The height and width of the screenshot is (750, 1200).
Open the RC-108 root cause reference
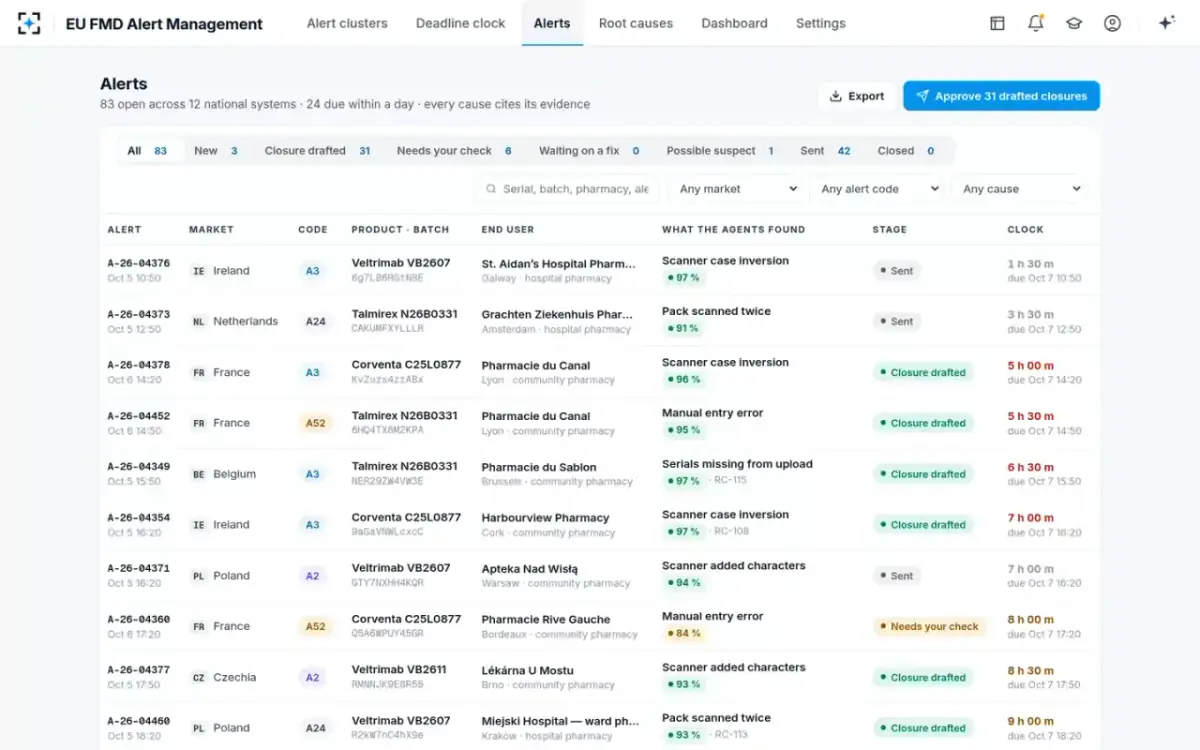pos(730,532)
